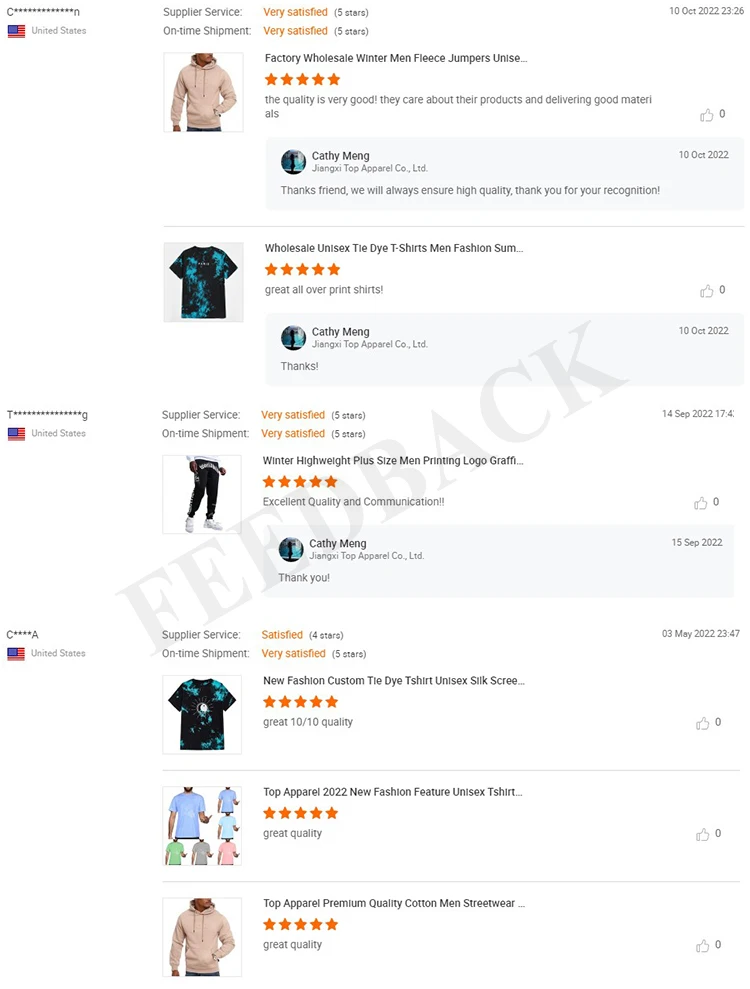Click US flag beside reviewer C****A
750x989 pixels.
16,653
